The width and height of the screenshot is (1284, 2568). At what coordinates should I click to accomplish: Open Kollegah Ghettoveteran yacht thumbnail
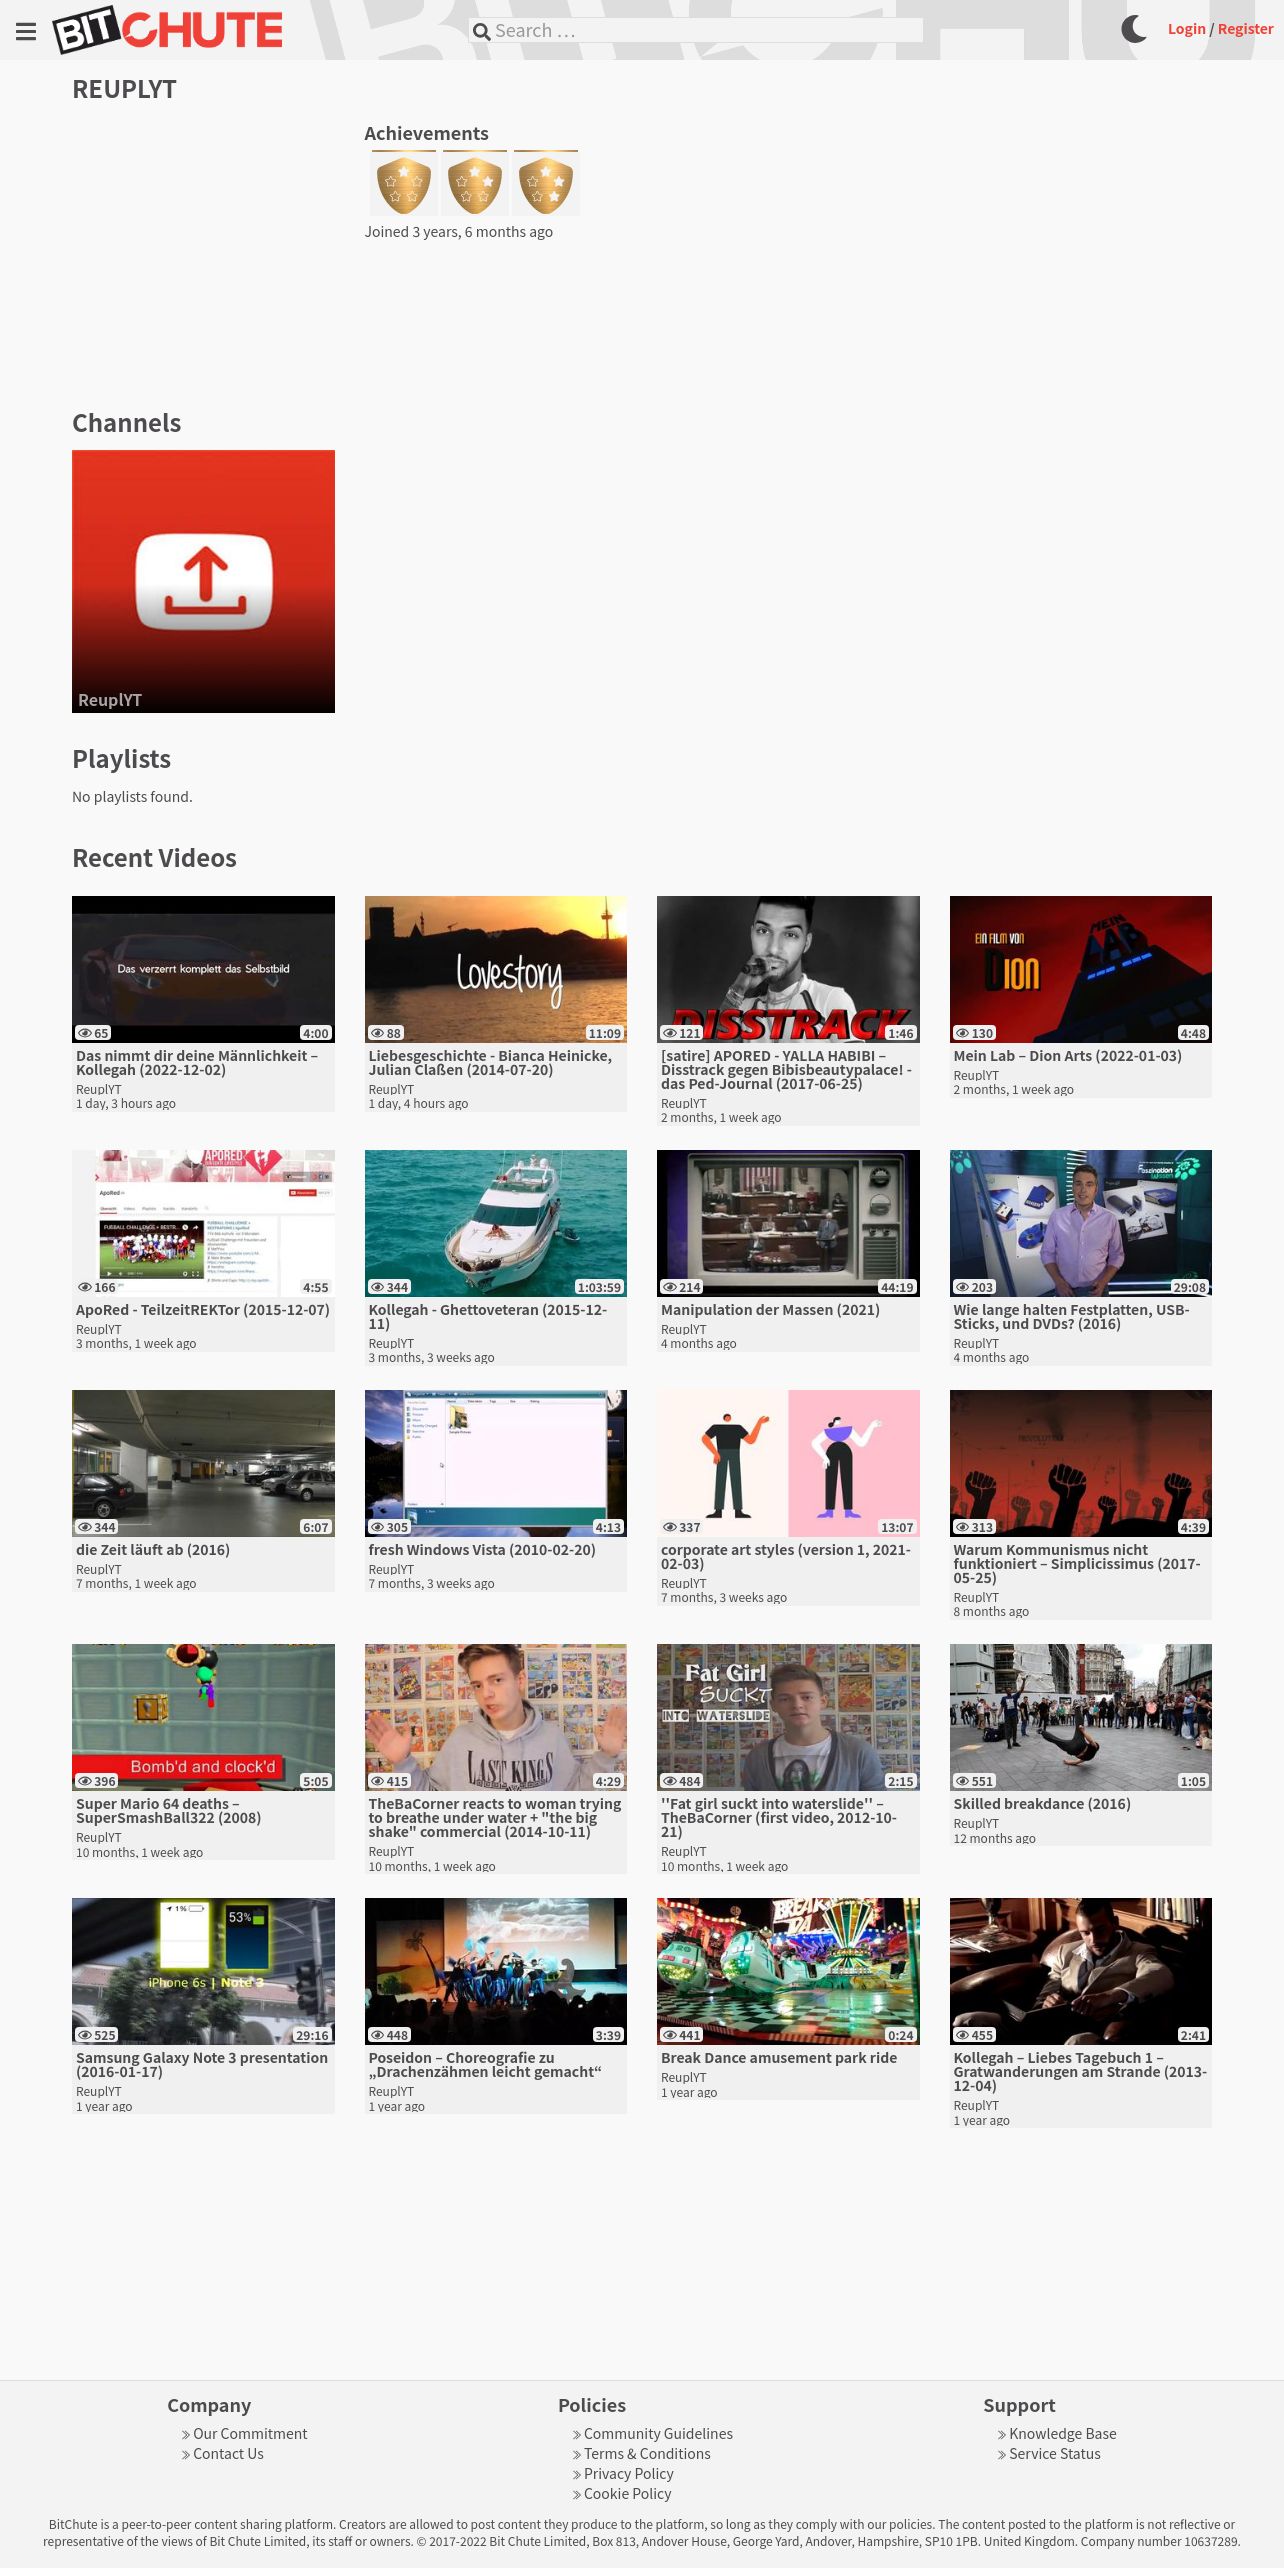(496, 1223)
